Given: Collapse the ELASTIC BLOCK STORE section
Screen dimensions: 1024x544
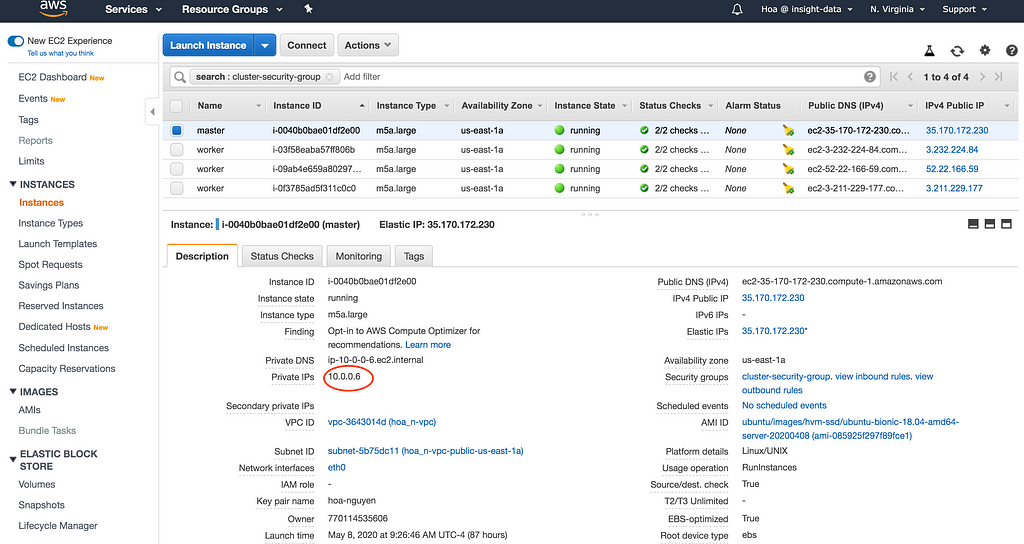Looking at the screenshot, I should (13, 460).
